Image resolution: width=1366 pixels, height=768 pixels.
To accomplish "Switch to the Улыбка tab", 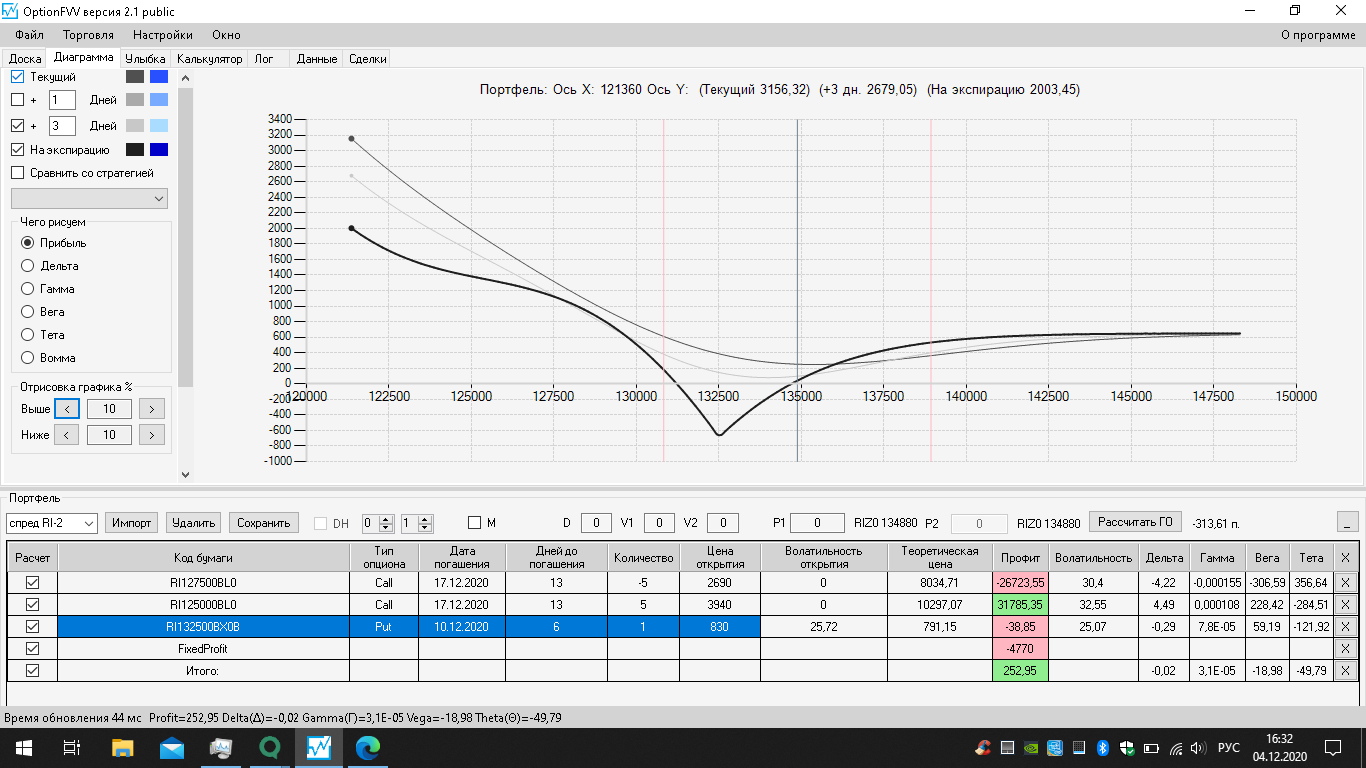I will point(145,59).
